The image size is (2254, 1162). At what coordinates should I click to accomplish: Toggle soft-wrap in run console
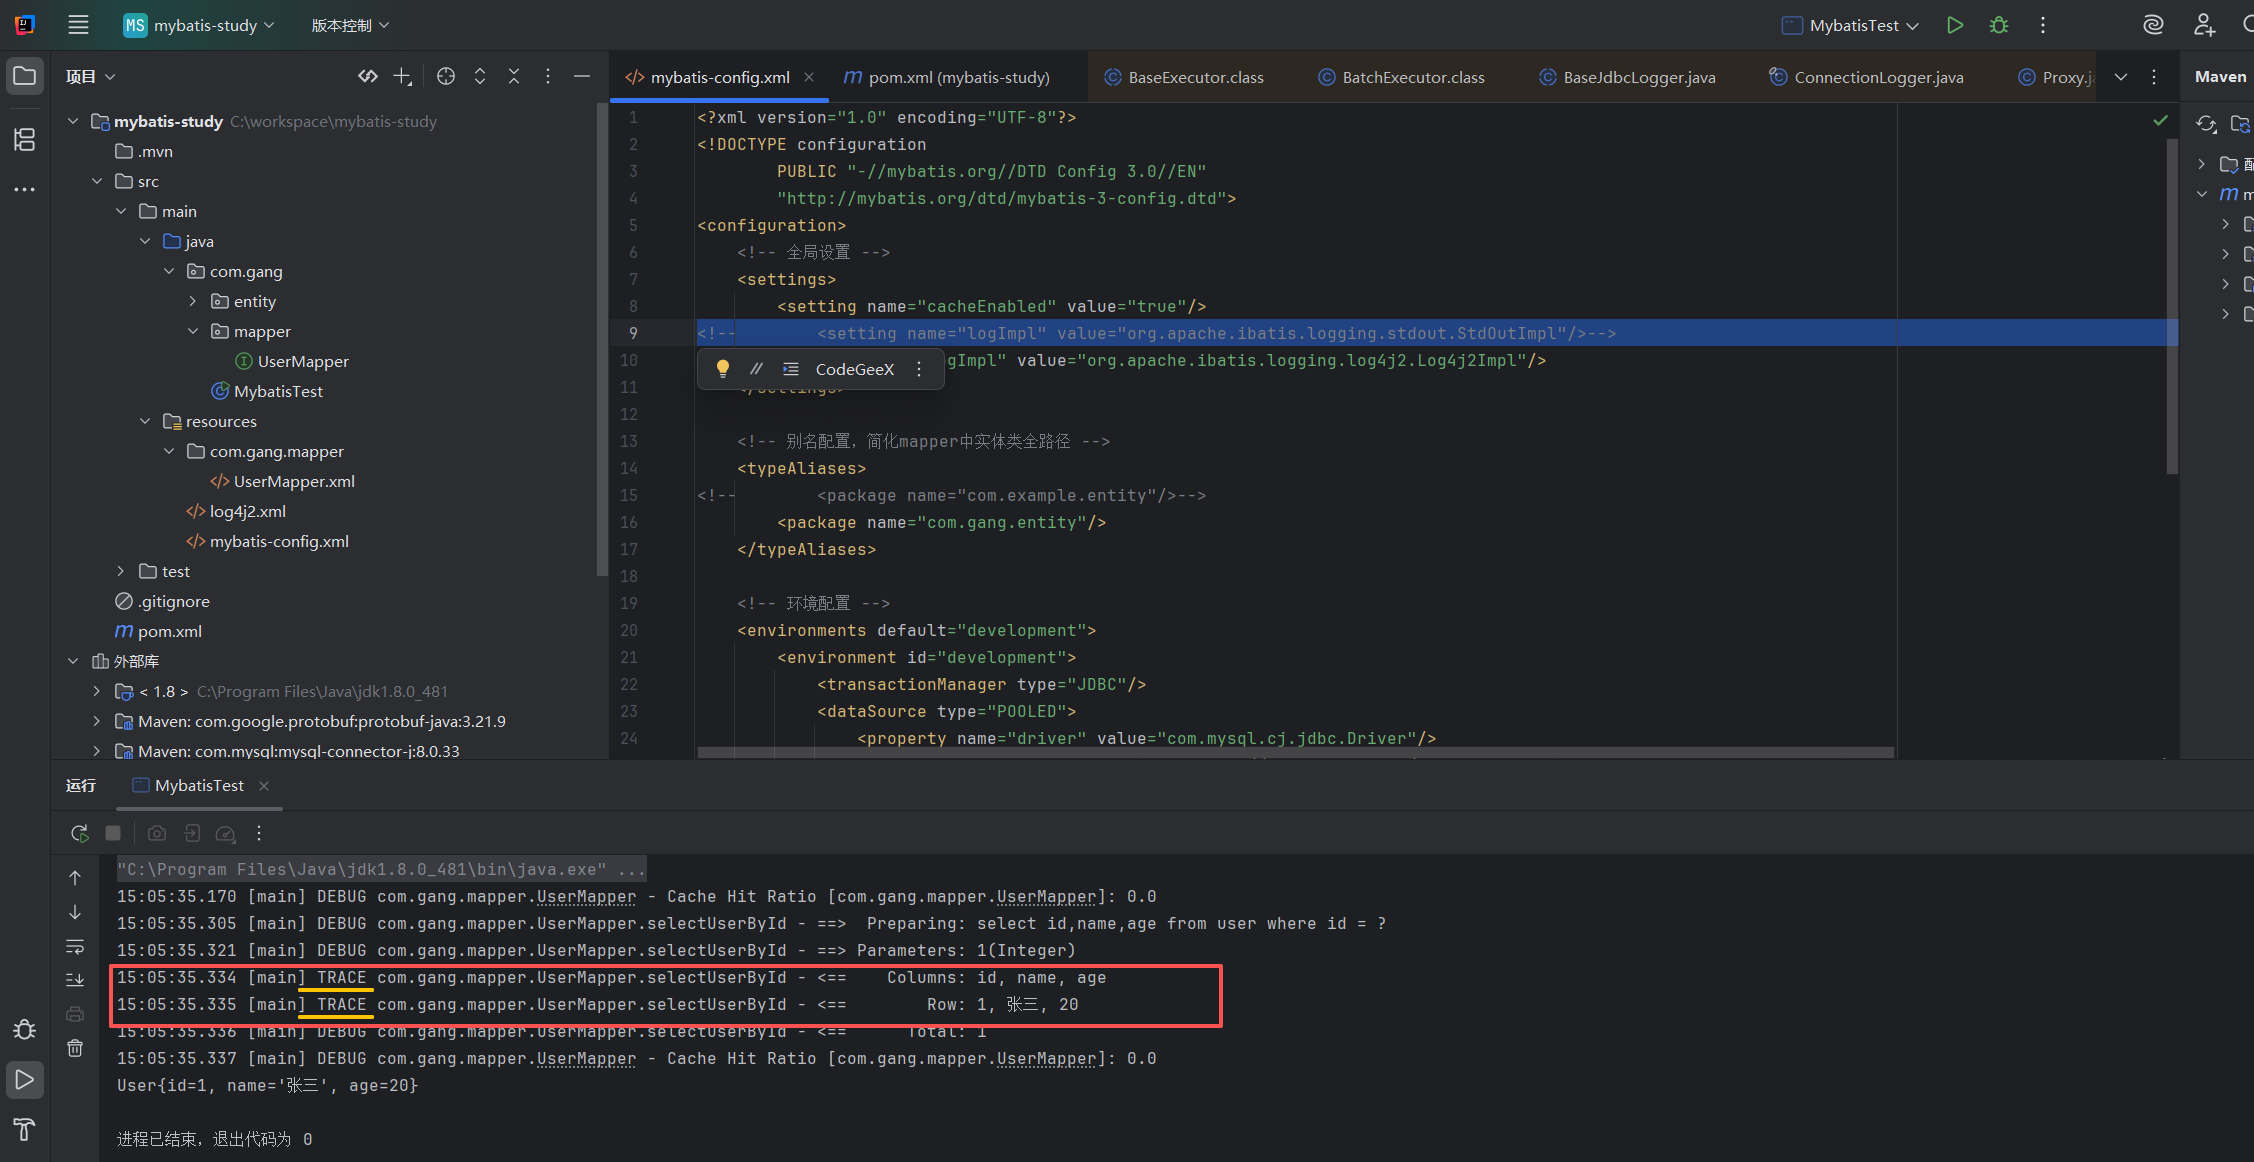75,946
